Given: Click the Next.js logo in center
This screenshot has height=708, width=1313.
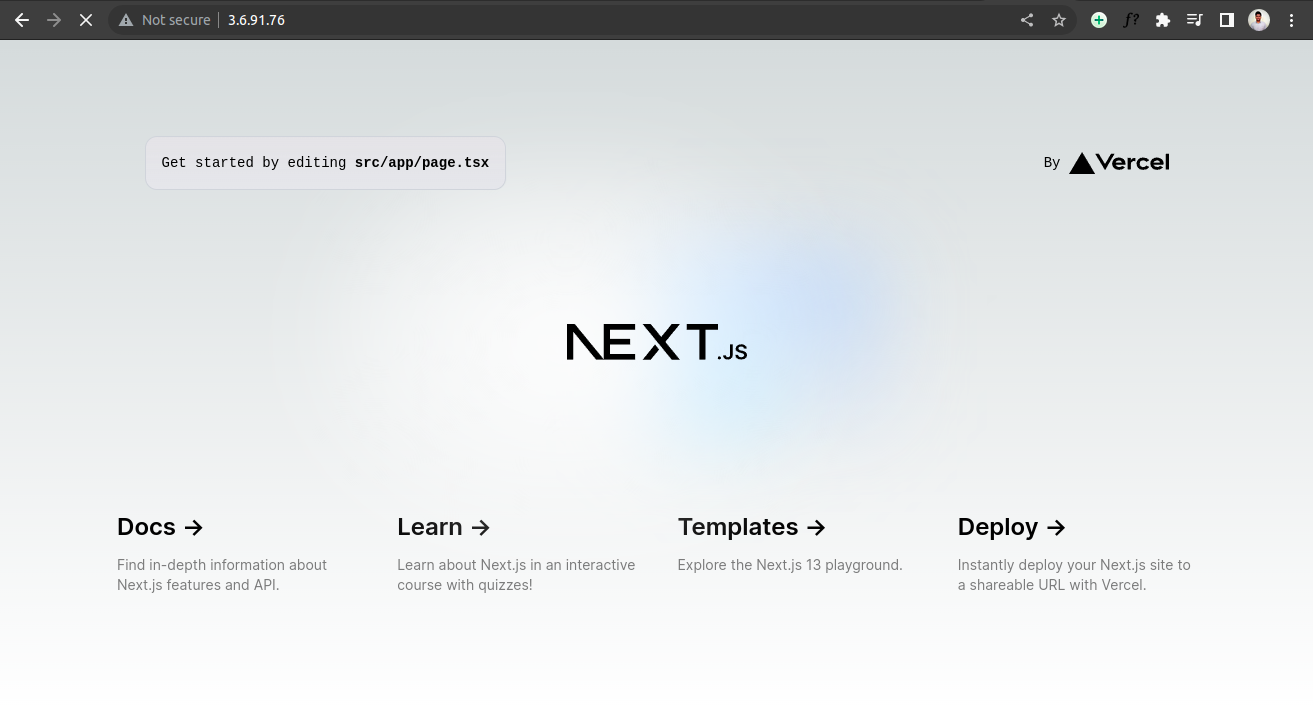Looking at the screenshot, I should pos(657,342).
